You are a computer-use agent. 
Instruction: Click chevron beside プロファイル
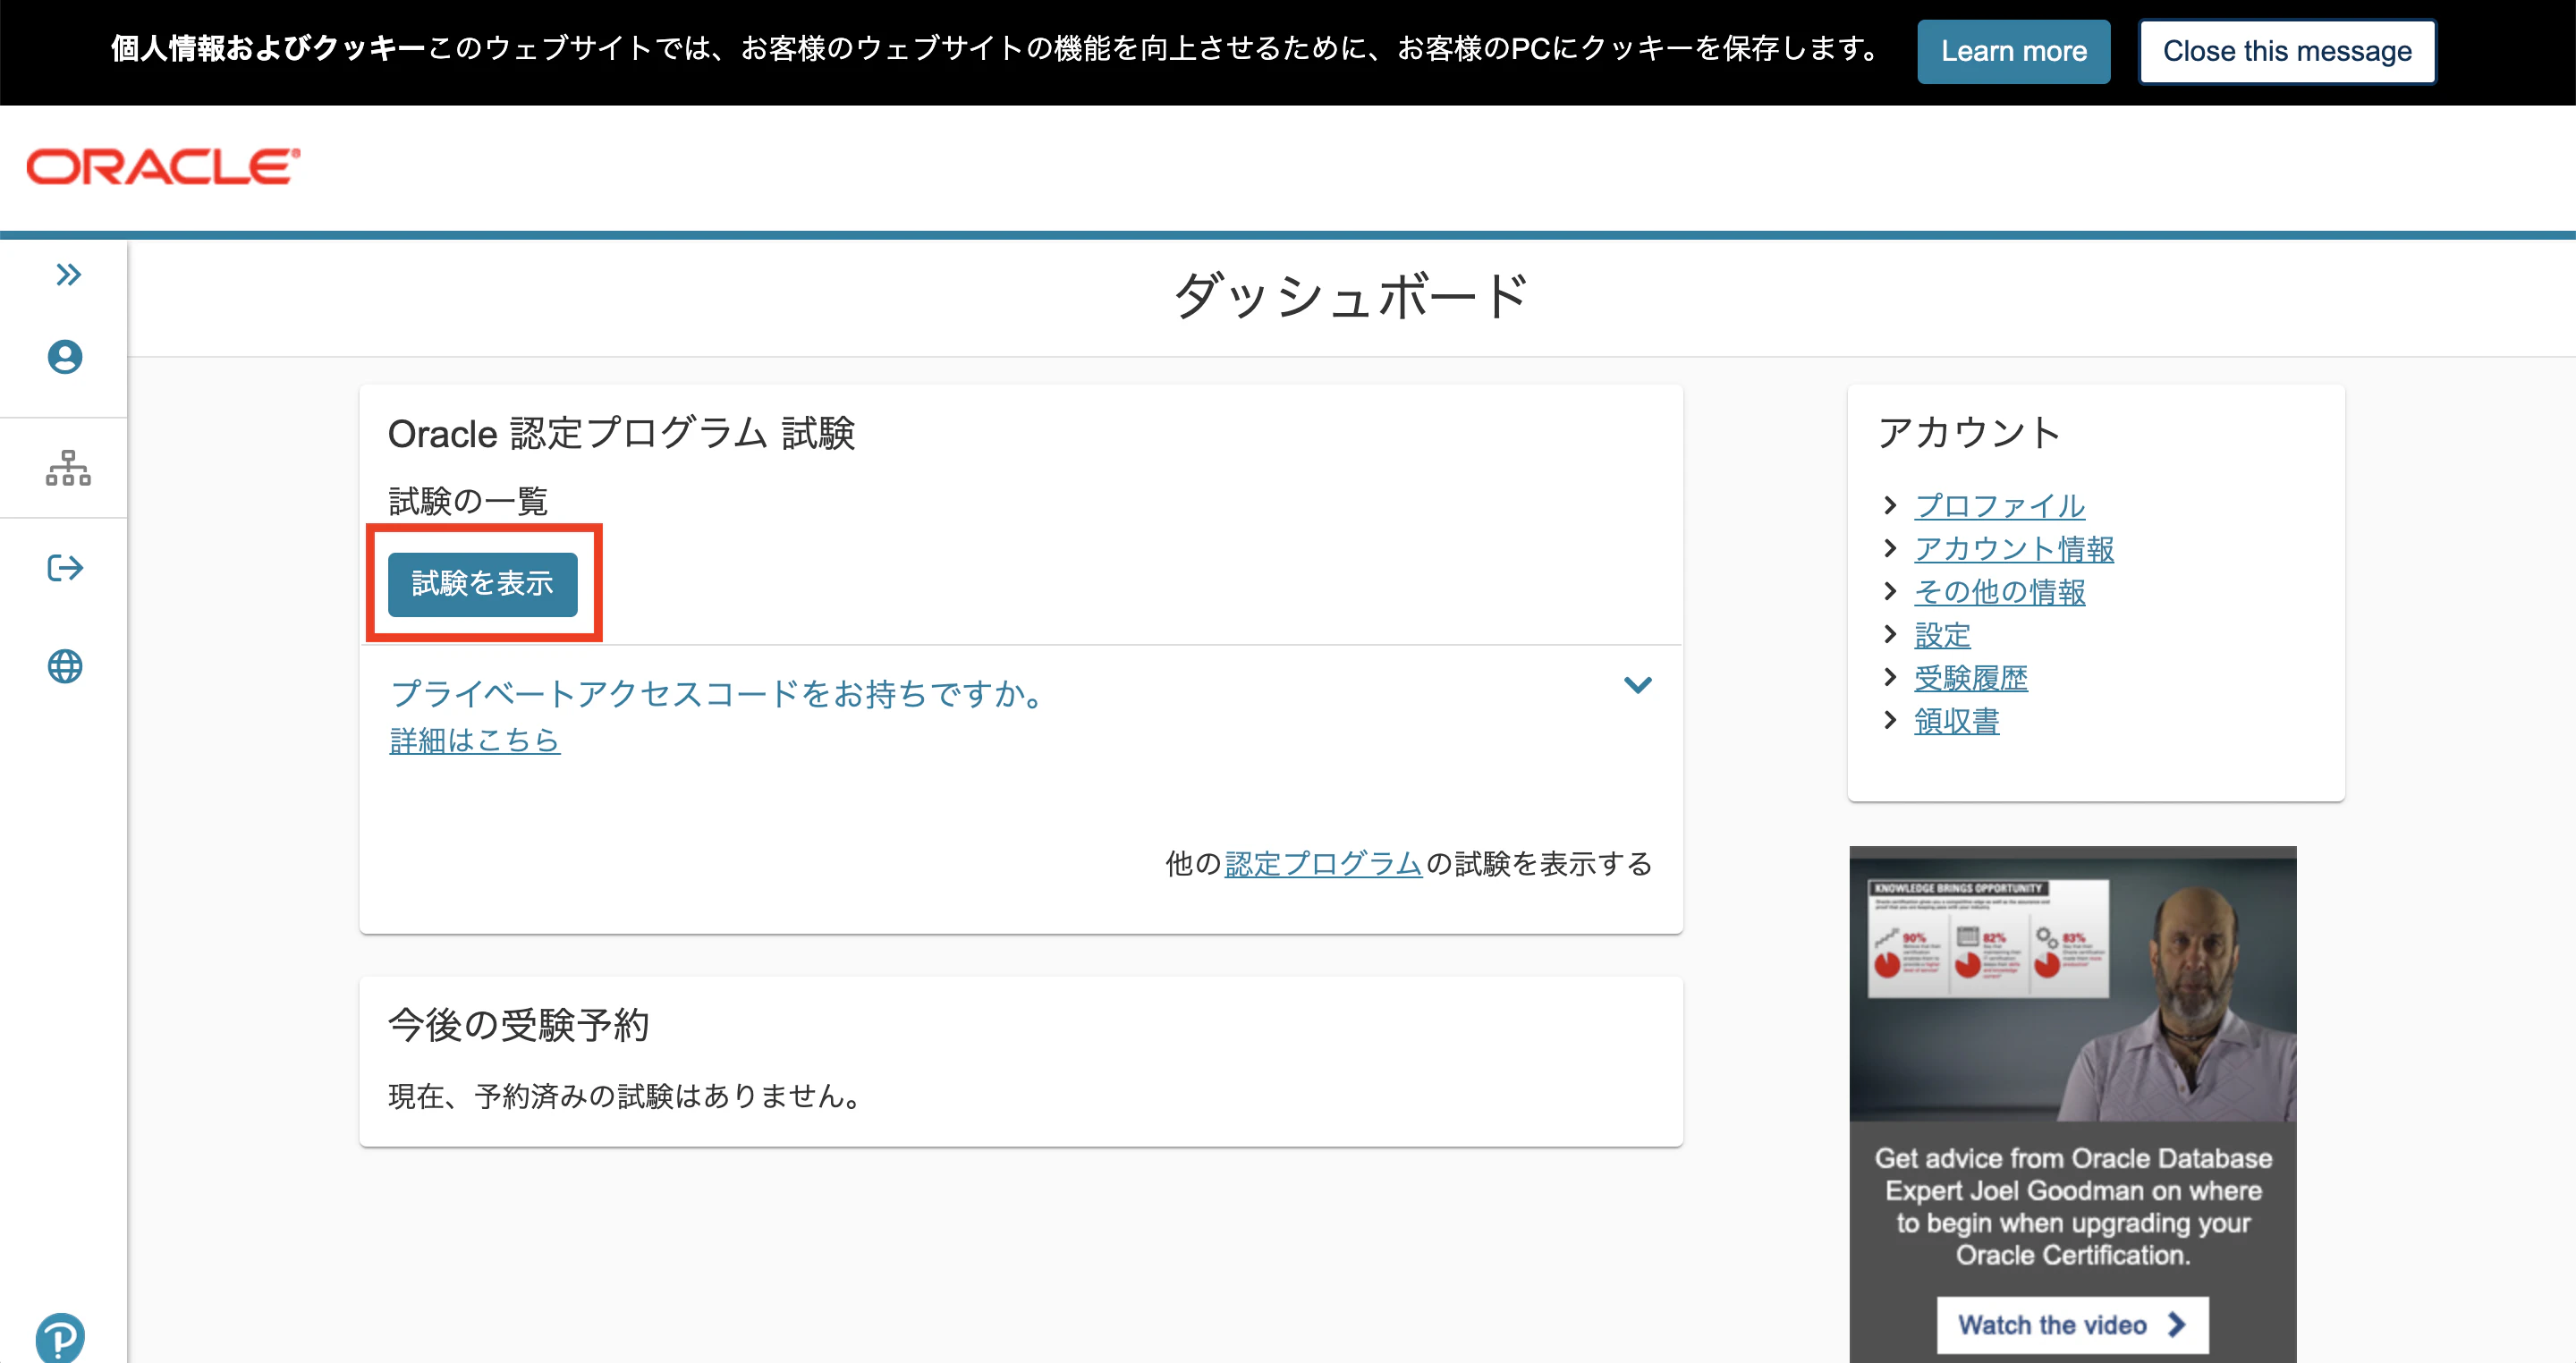click(x=1889, y=505)
